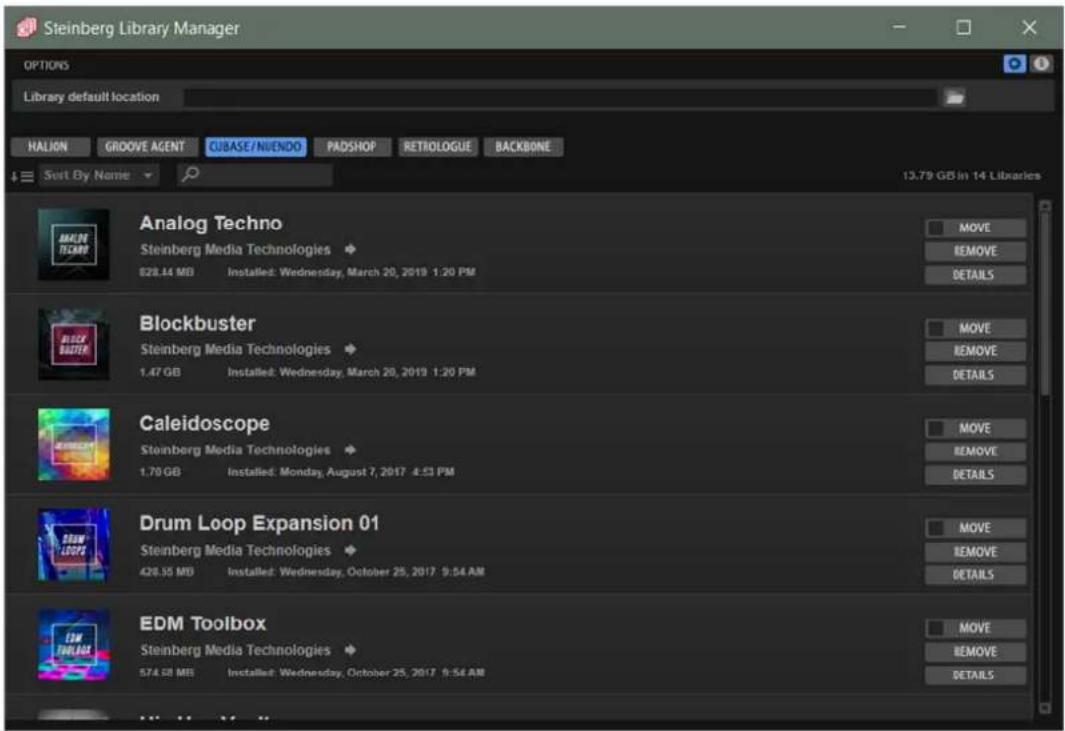Viewport: 1065px width, 731px height.
Task: Click the search magnifier icon
Action: pyautogui.click(x=191, y=175)
